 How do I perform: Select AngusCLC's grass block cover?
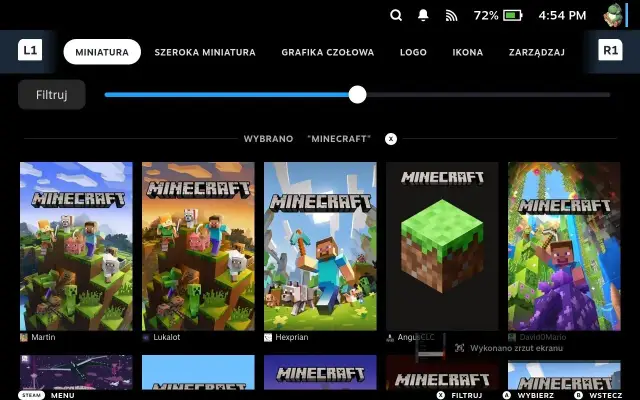442,246
